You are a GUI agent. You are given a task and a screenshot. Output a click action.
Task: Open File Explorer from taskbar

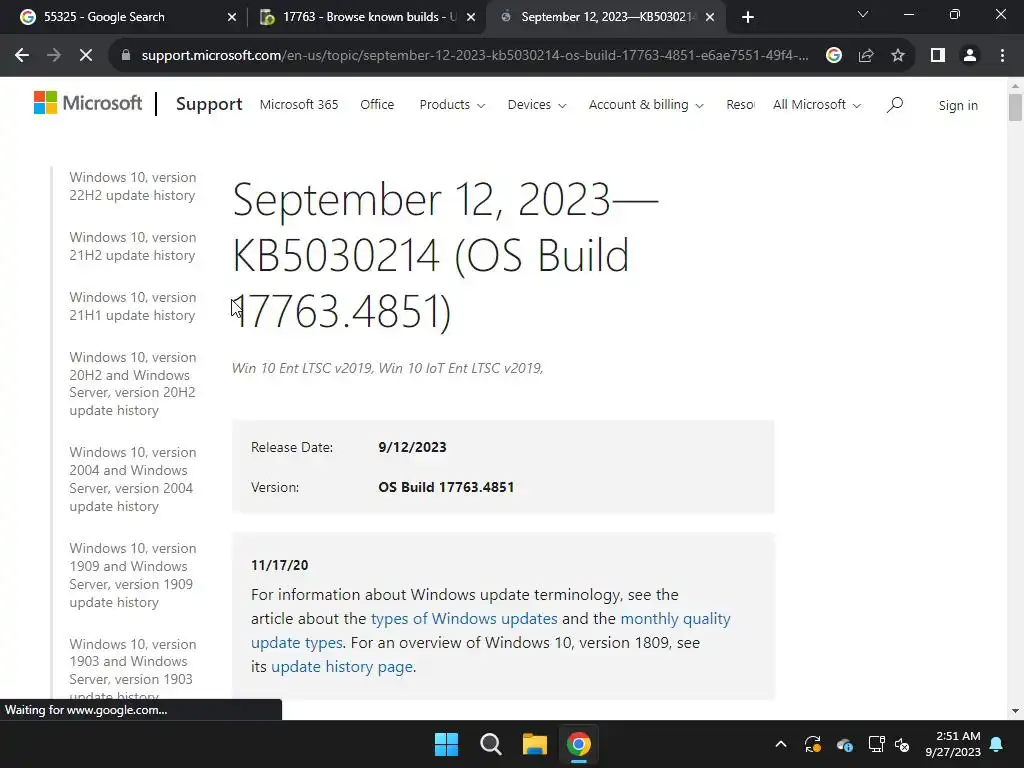point(534,744)
